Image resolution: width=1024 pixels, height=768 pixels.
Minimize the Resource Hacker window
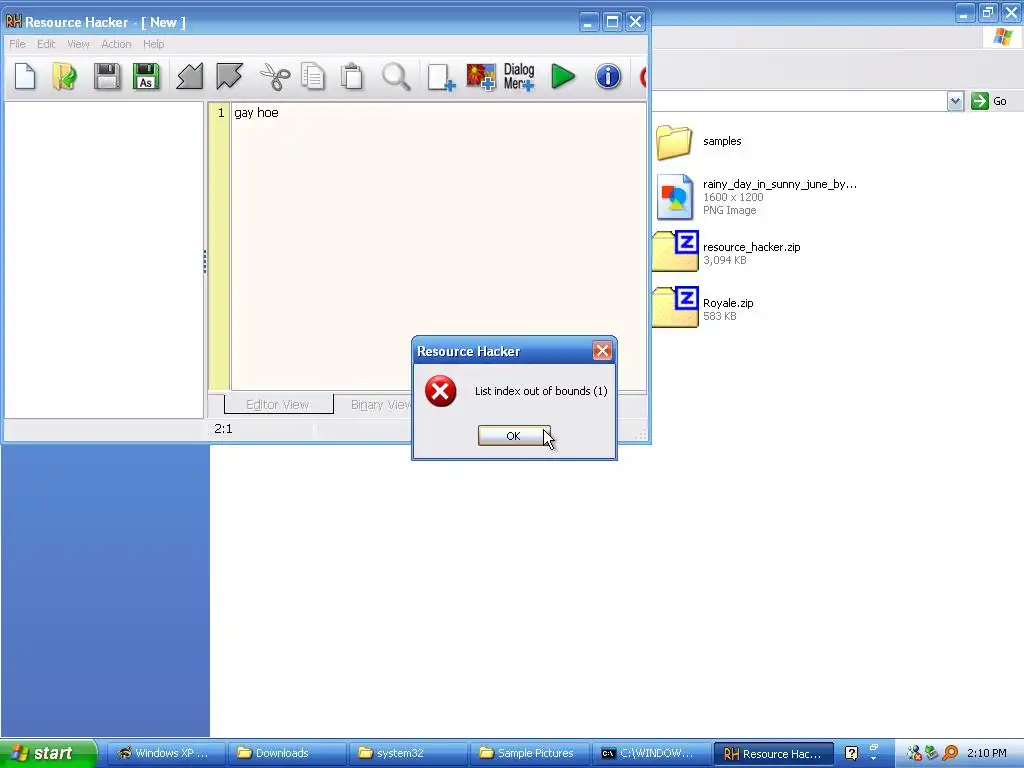coord(588,22)
